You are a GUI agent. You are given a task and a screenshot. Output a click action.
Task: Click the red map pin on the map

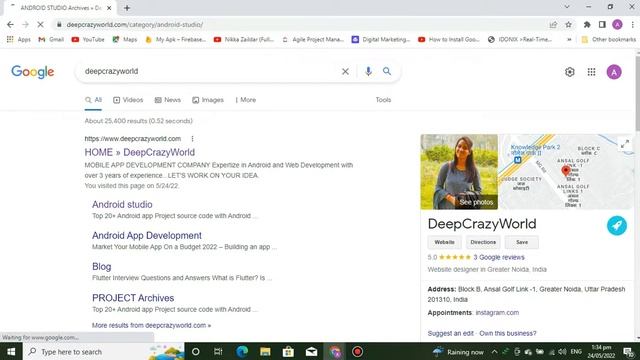click(566, 171)
